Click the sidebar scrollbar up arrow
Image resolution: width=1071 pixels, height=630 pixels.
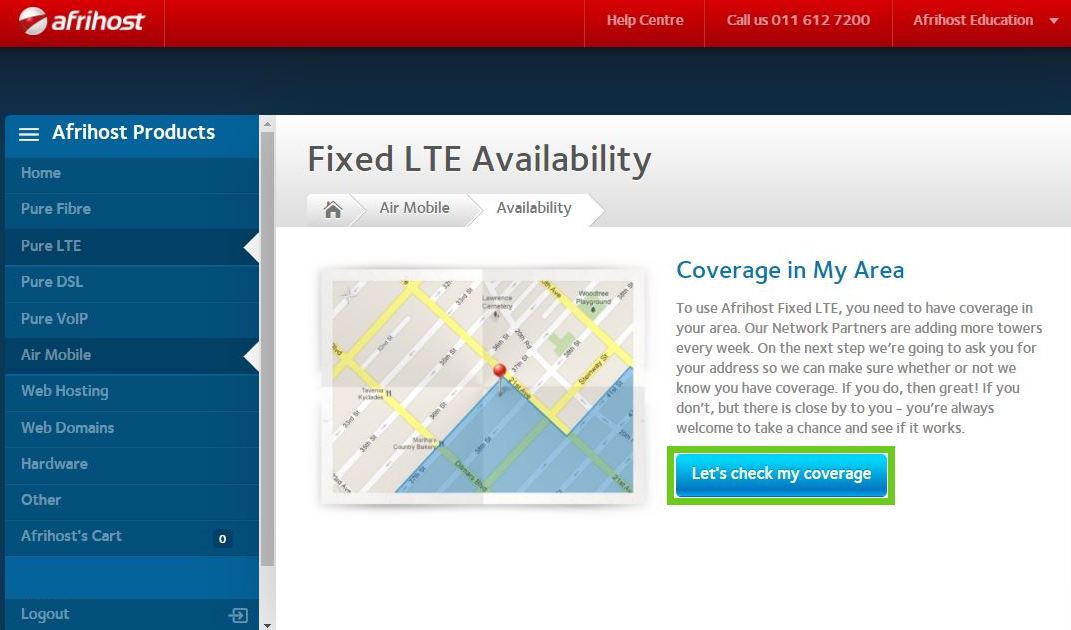point(267,124)
